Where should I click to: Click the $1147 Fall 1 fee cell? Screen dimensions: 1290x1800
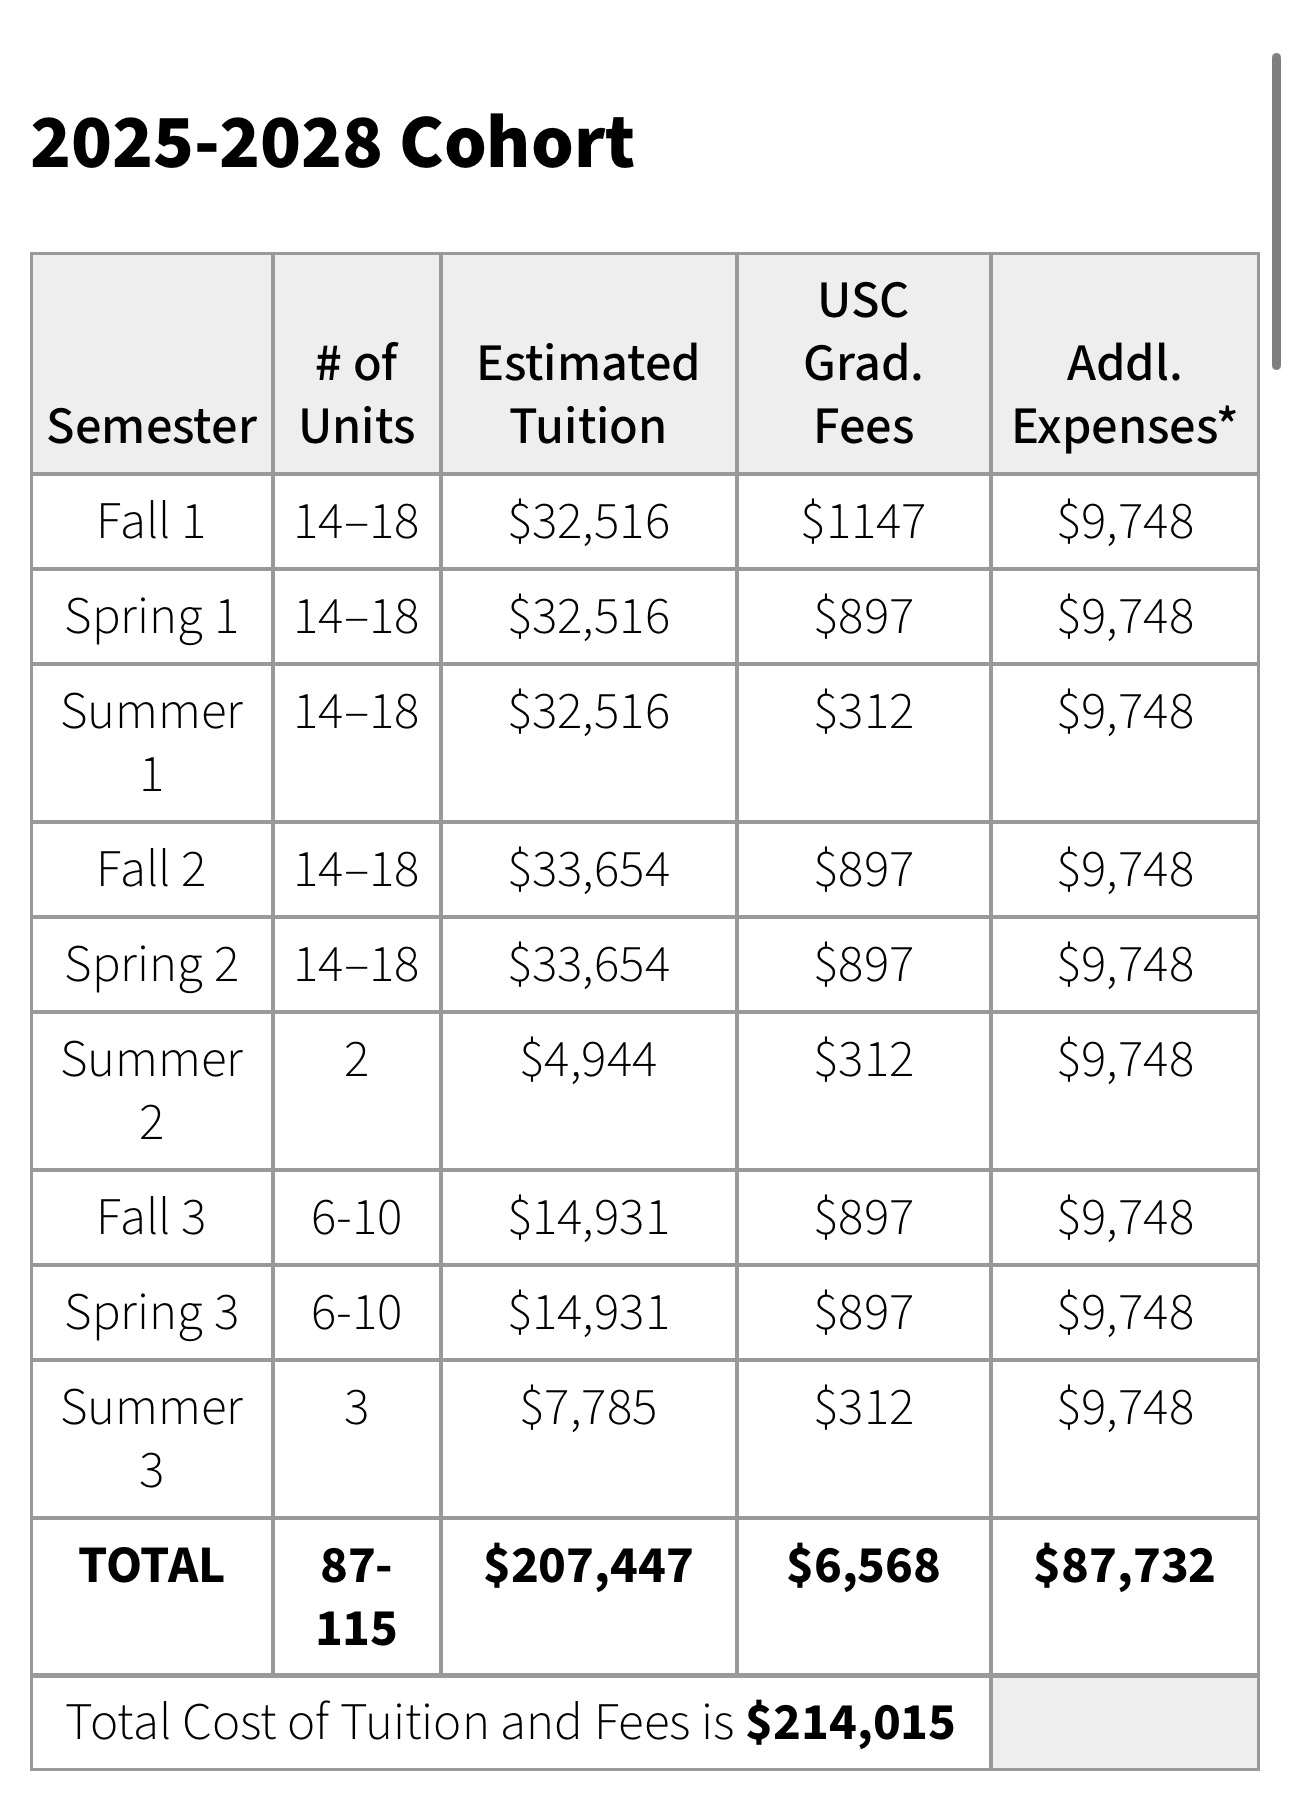click(x=863, y=522)
